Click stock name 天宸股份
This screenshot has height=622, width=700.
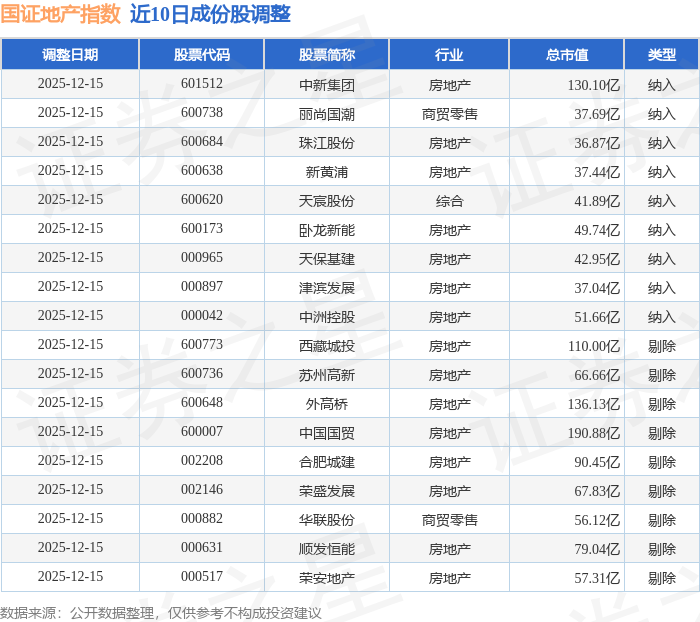[327, 201]
